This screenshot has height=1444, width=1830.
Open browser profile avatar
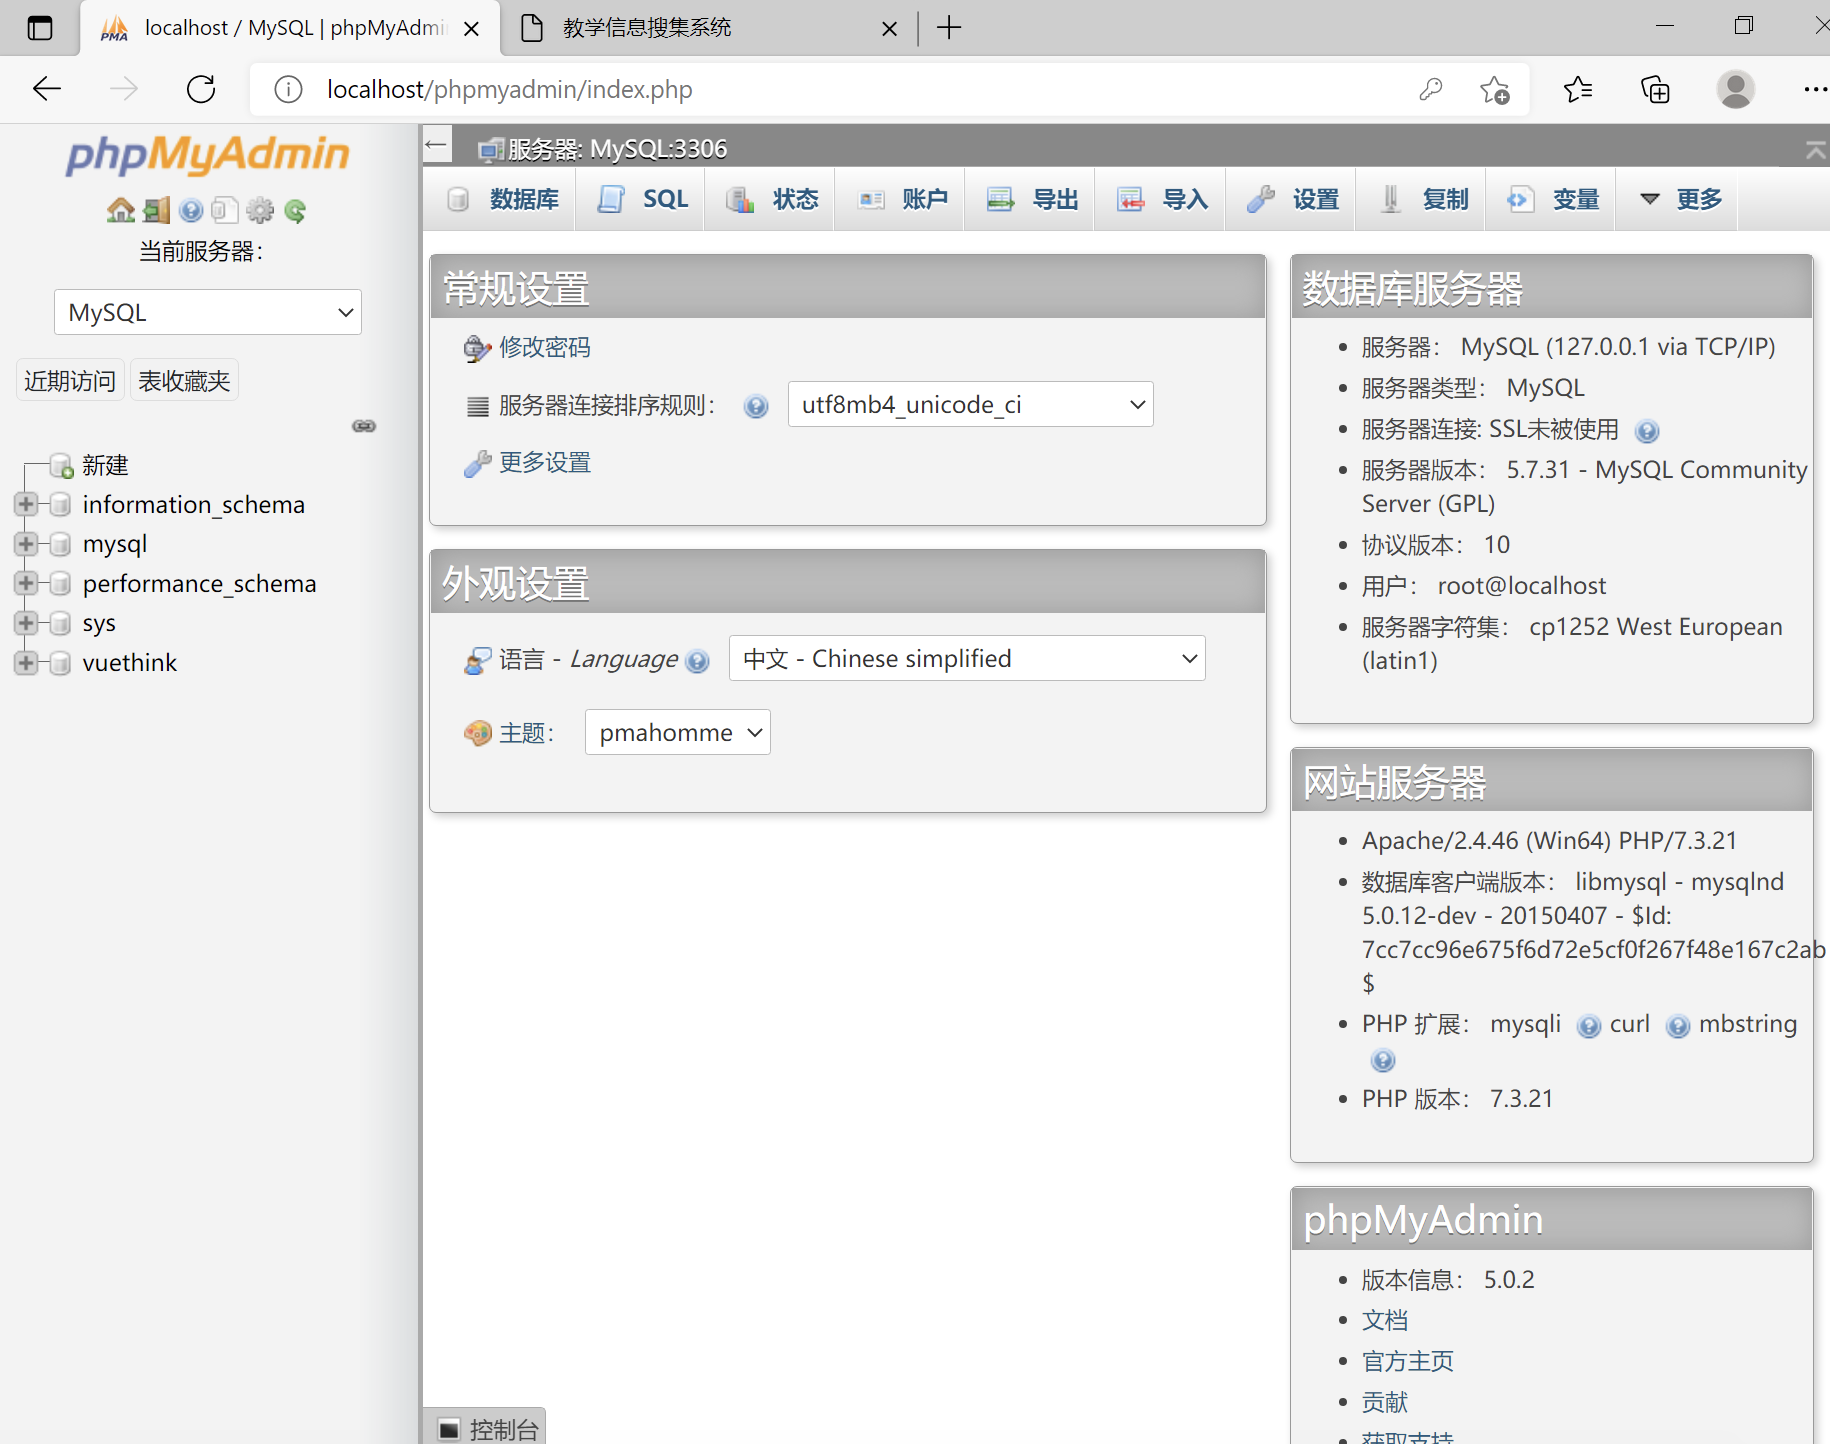[1735, 89]
